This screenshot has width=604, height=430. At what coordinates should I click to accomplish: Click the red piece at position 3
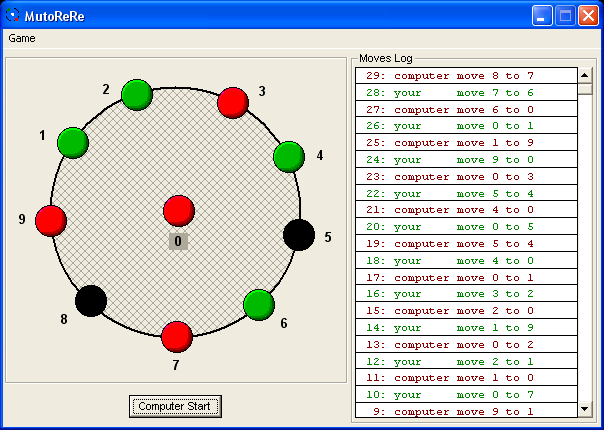tap(233, 102)
